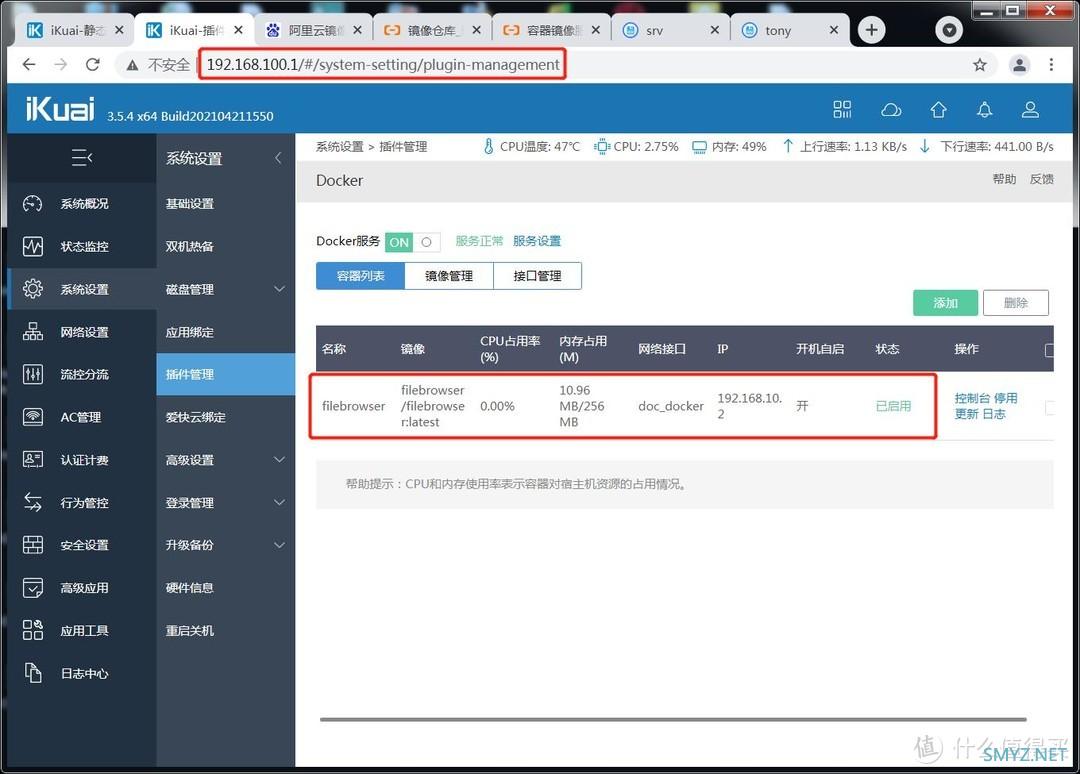Open the 网络设置 network icon

[32, 332]
